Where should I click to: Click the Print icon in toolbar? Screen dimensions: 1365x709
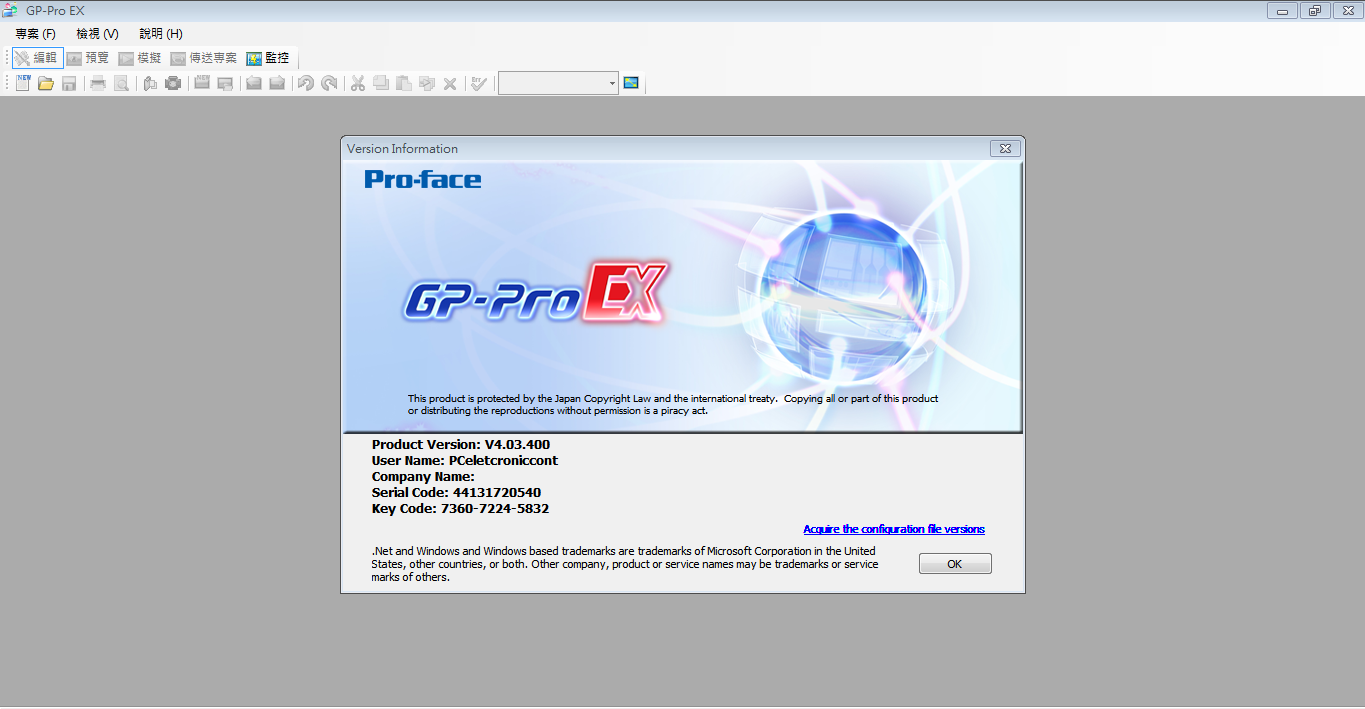pyautogui.click(x=98, y=83)
